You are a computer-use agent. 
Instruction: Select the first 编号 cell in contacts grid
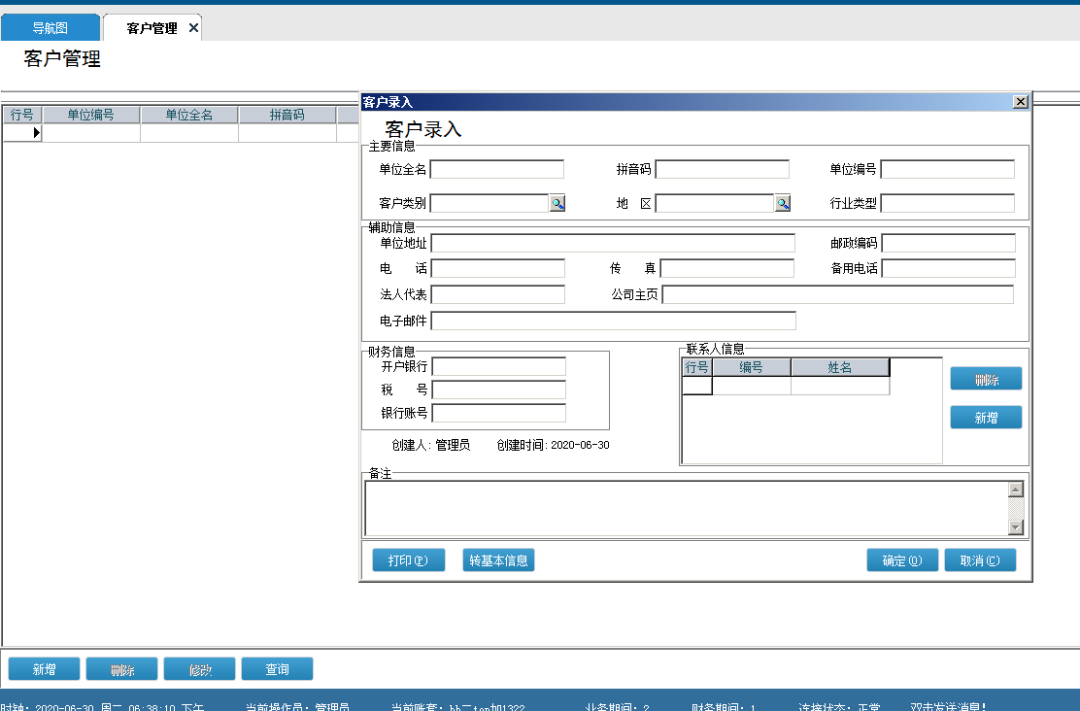point(751,386)
